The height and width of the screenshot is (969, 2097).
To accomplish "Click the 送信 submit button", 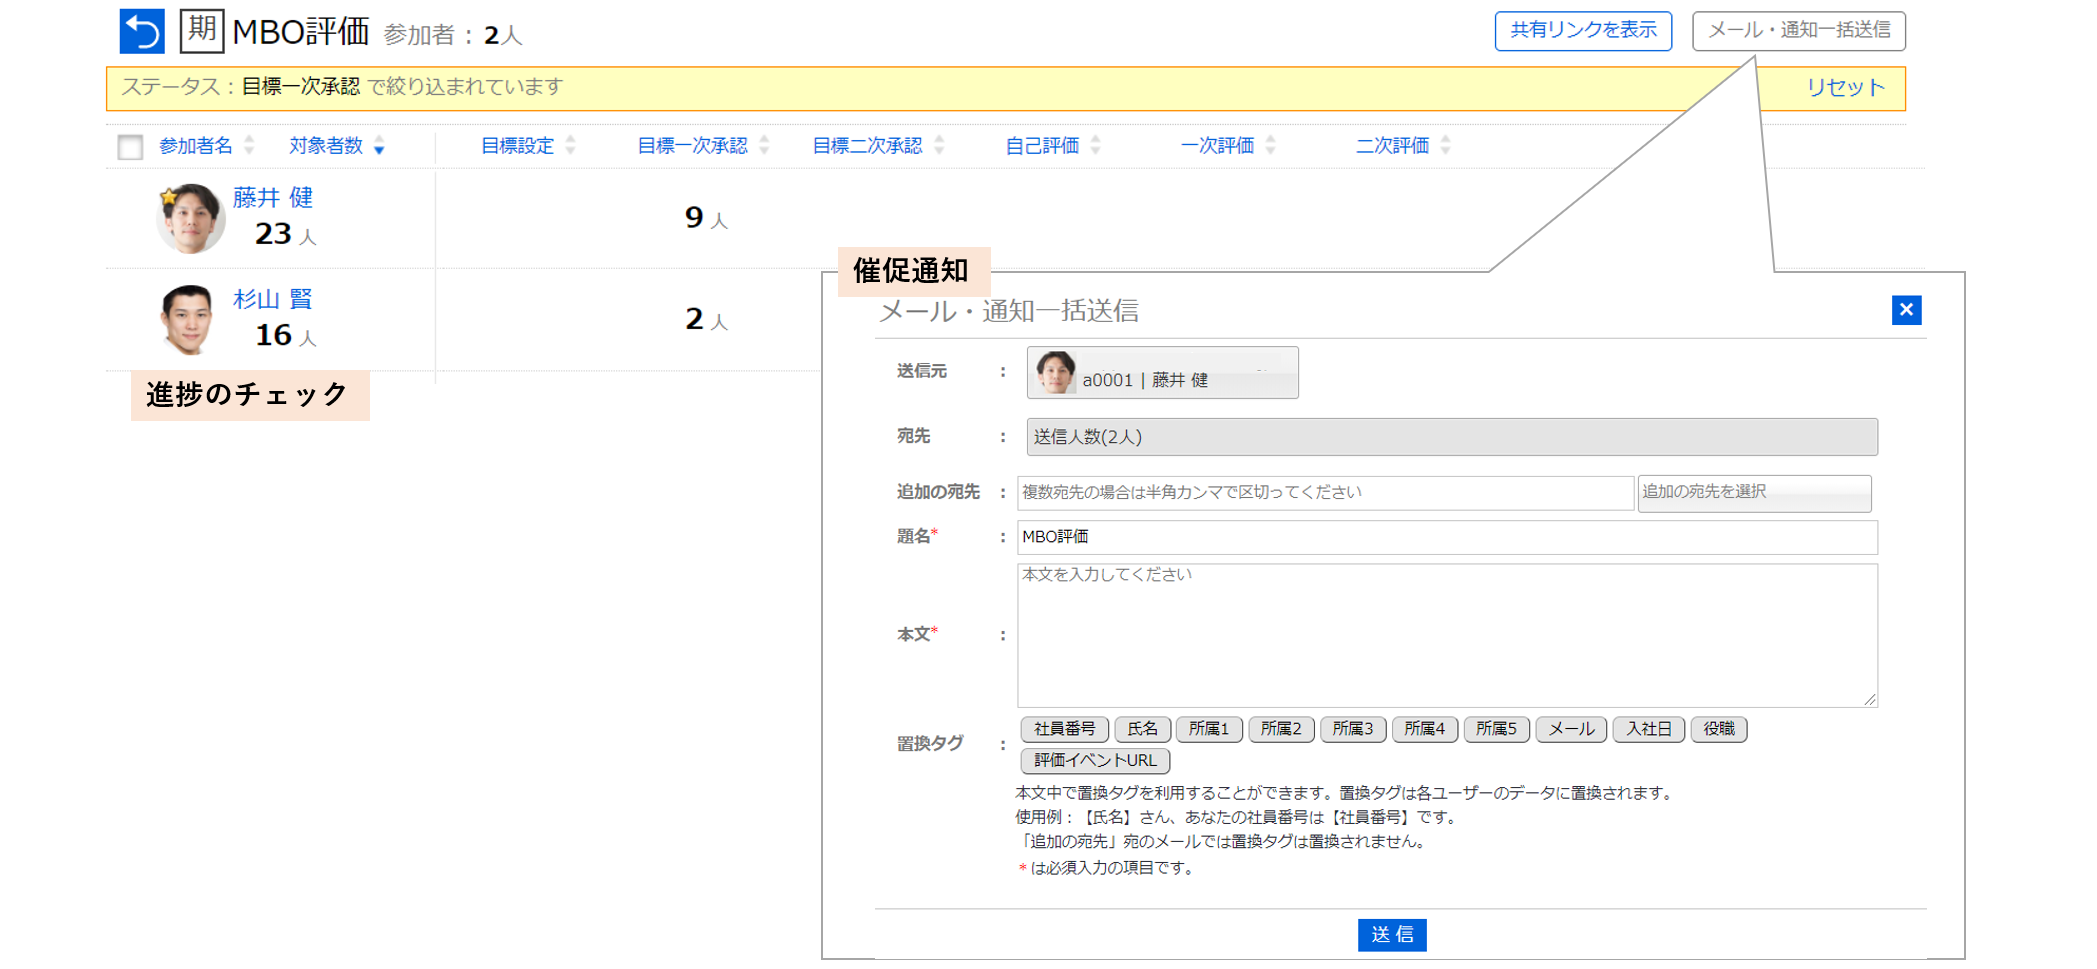I will 1391,934.
